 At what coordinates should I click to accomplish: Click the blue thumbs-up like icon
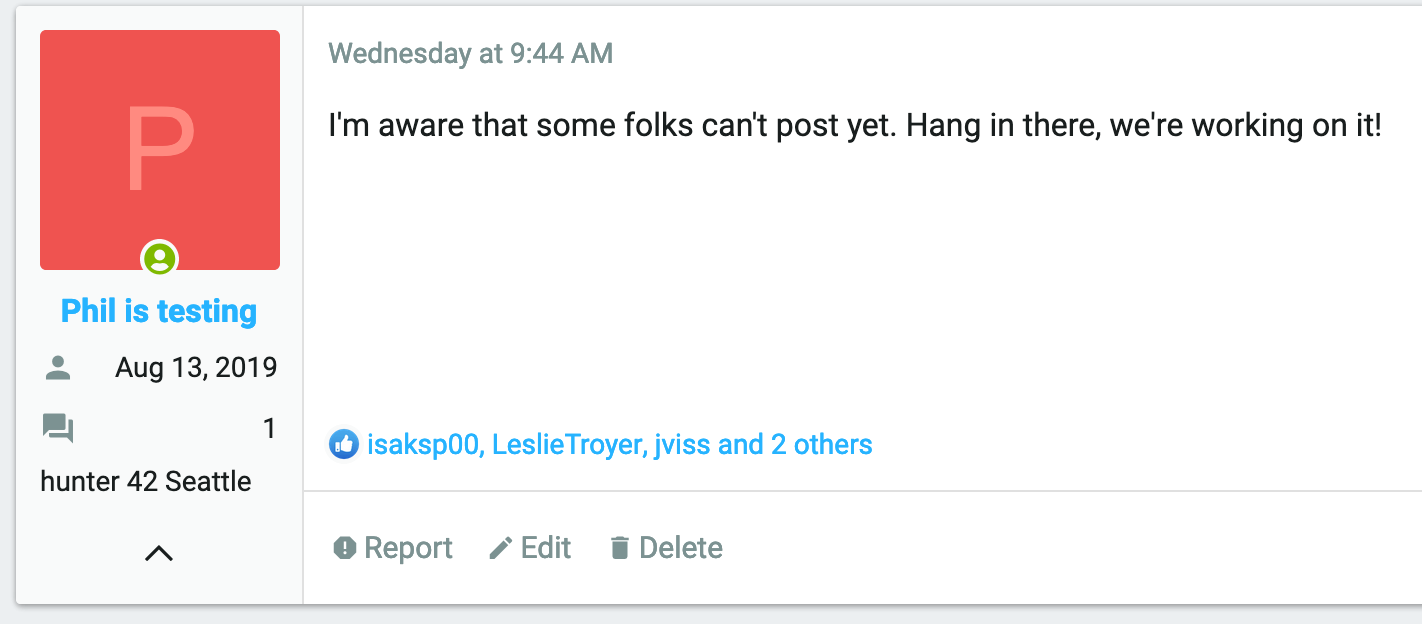344,444
